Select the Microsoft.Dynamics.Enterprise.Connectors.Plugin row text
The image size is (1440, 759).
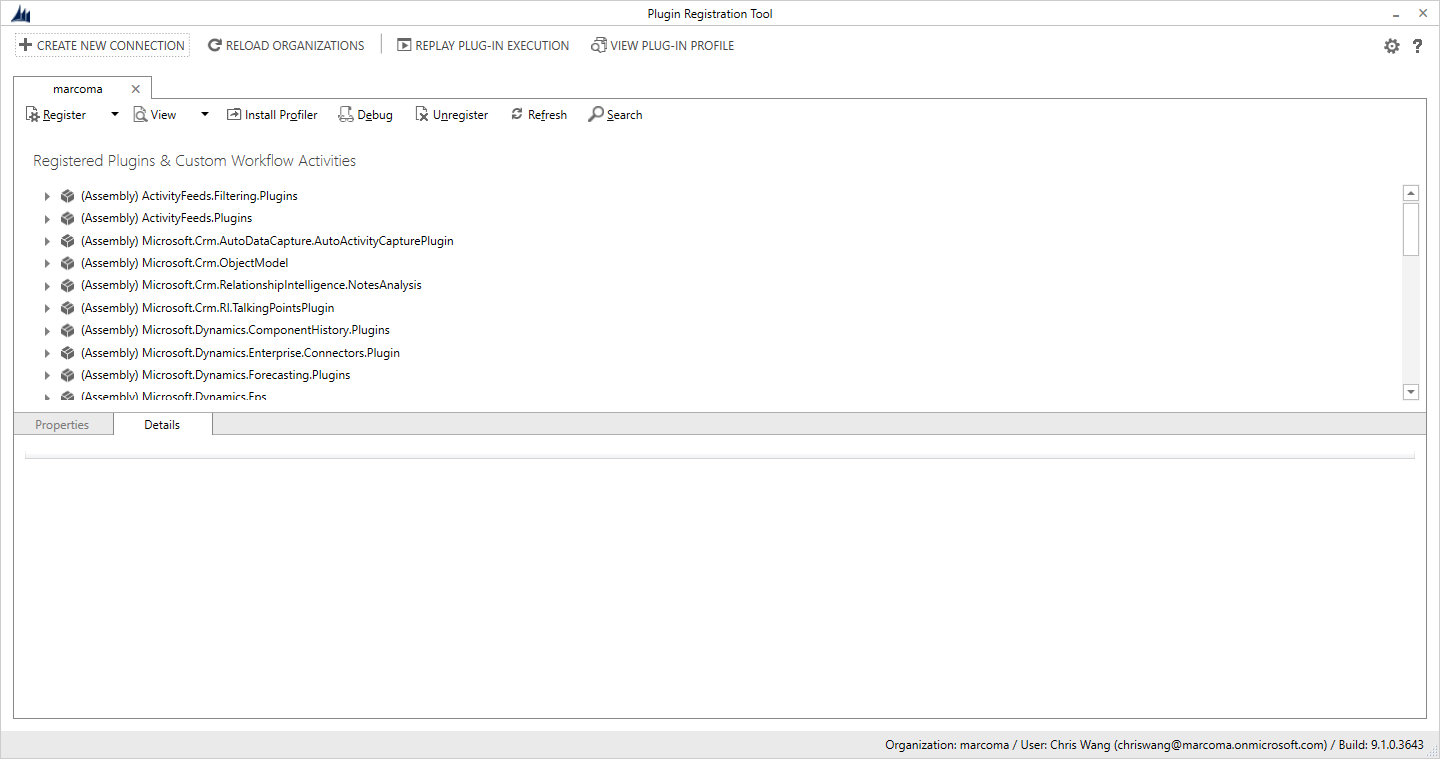[x=240, y=353]
